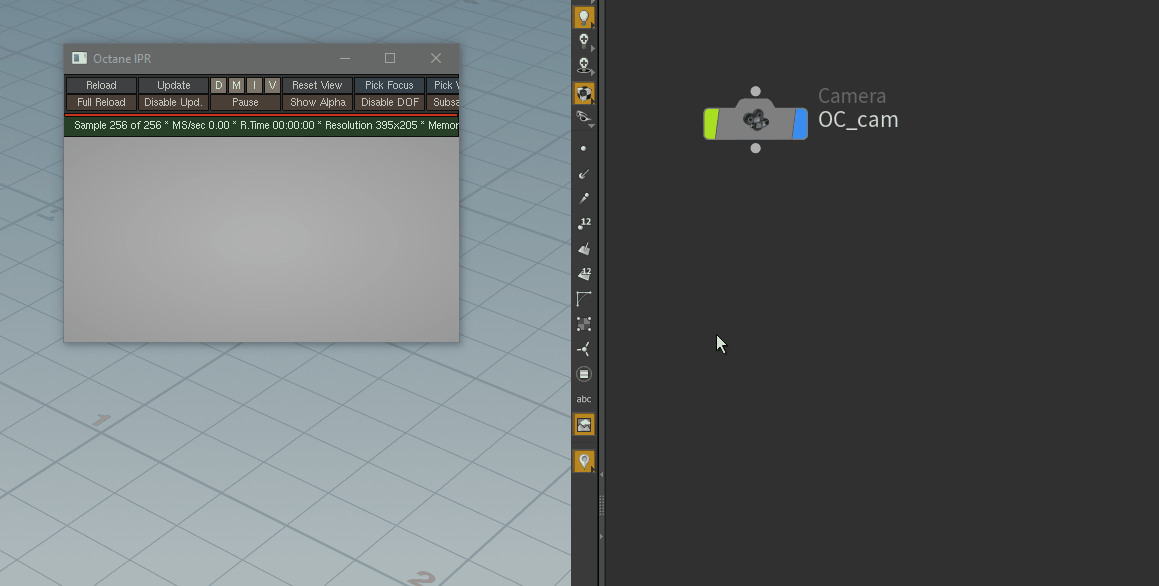This screenshot has width=1159, height=586.
Task: Click Reload in Octane IPR
Action: point(101,85)
